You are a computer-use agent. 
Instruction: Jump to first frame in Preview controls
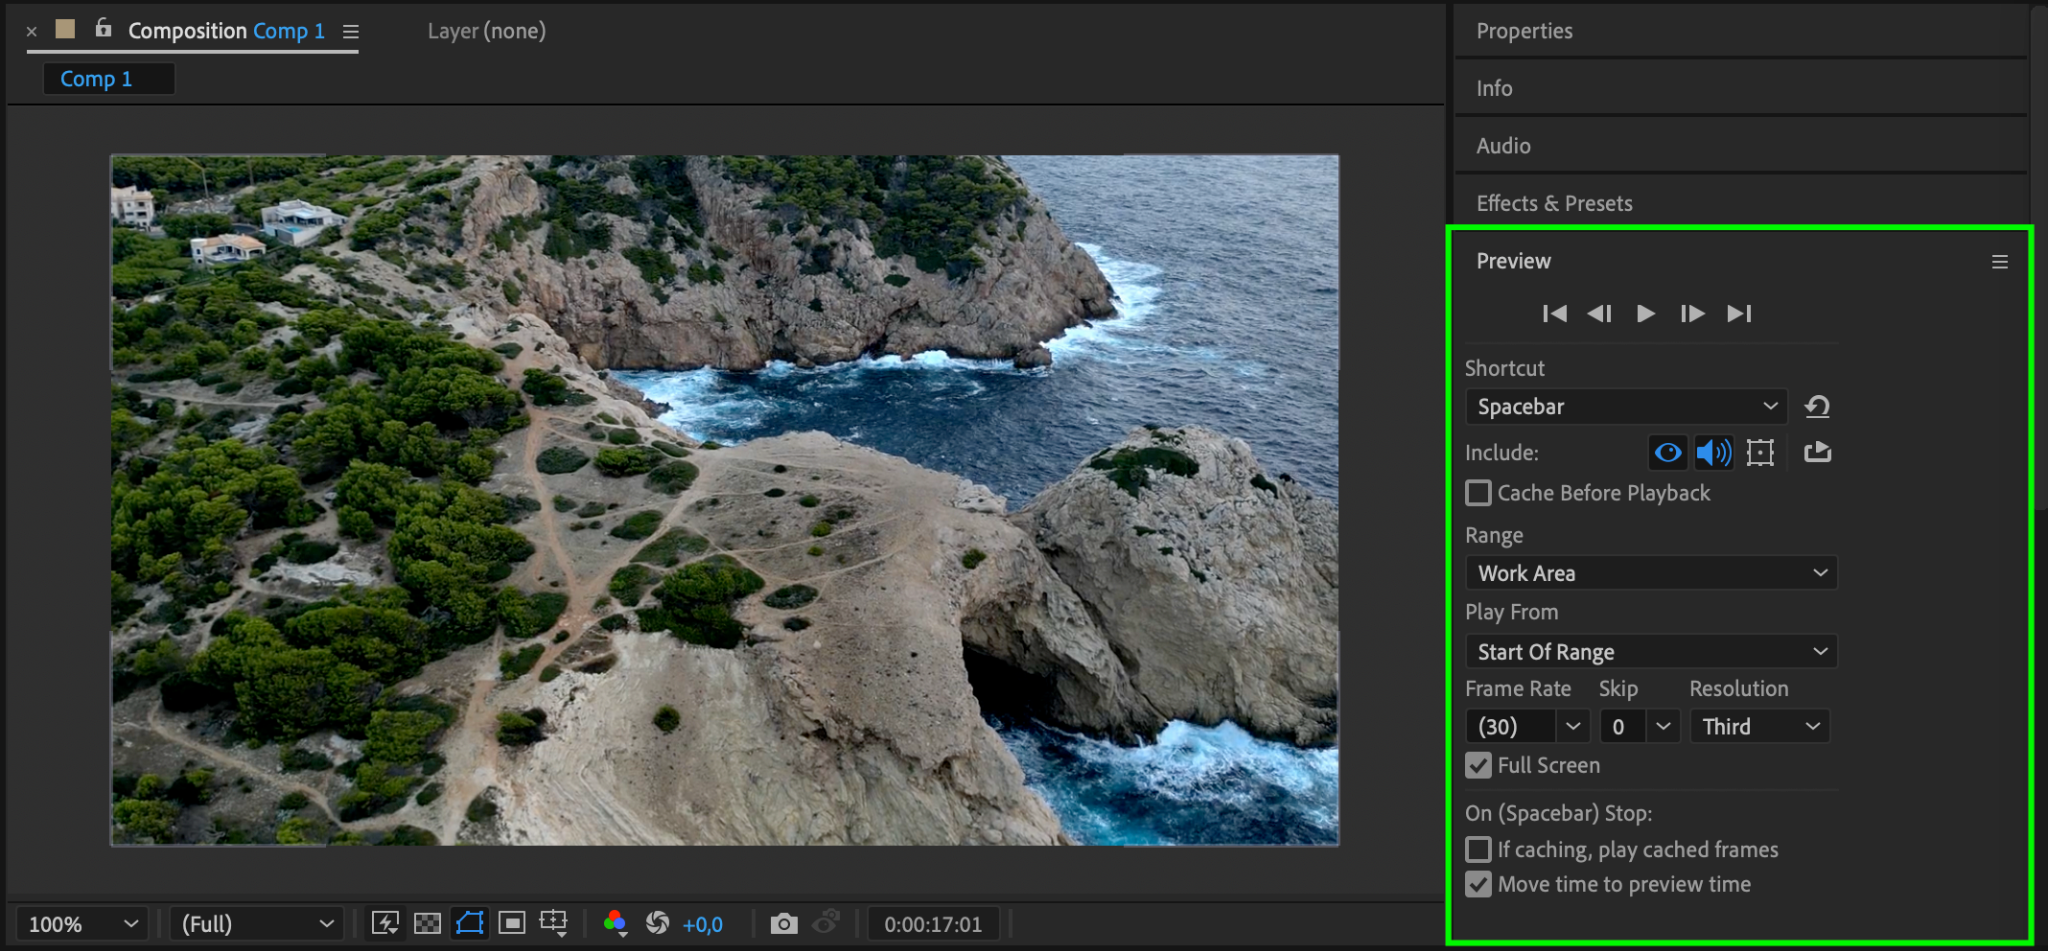pyautogui.click(x=1554, y=314)
